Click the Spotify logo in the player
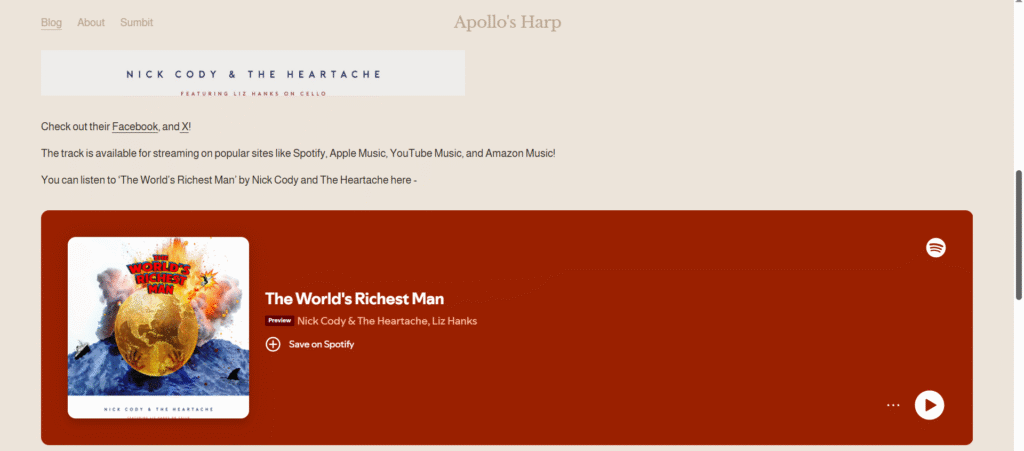This screenshot has width=1024, height=451. 935,248
